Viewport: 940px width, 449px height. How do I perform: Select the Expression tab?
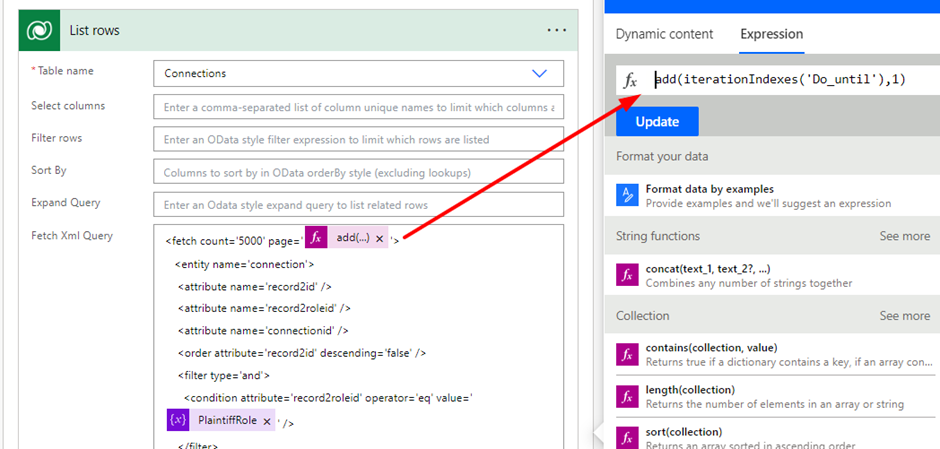point(771,34)
